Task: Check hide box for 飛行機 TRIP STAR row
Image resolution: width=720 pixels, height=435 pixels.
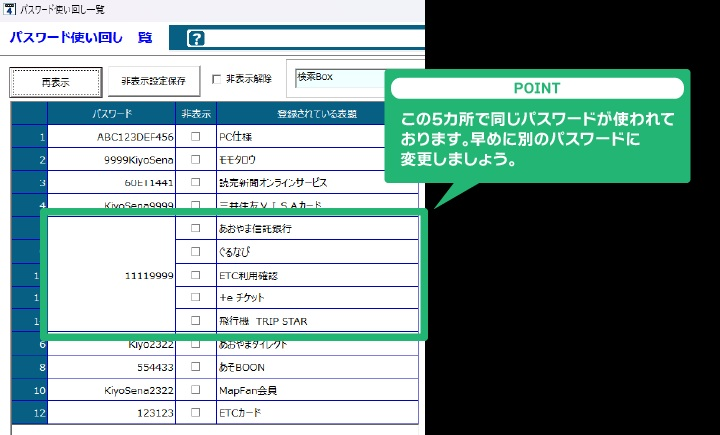Action: [x=196, y=321]
